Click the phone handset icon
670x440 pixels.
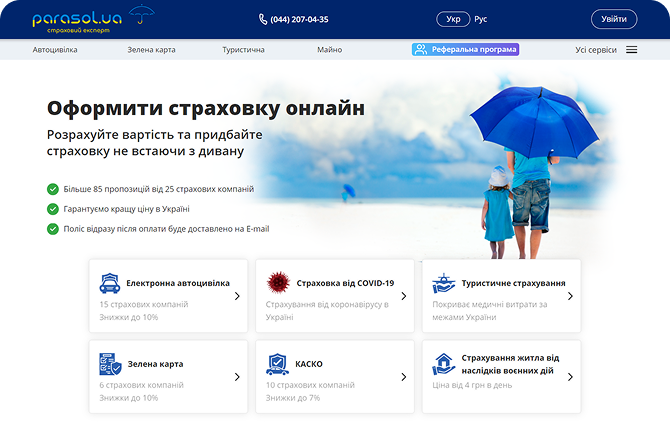tap(263, 19)
